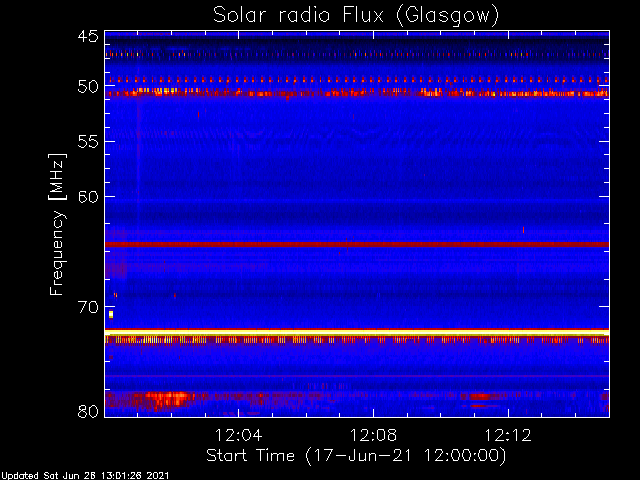Click the bright yellow-white band below 70 MHz
The image size is (640, 480).
[x=357, y=333]
